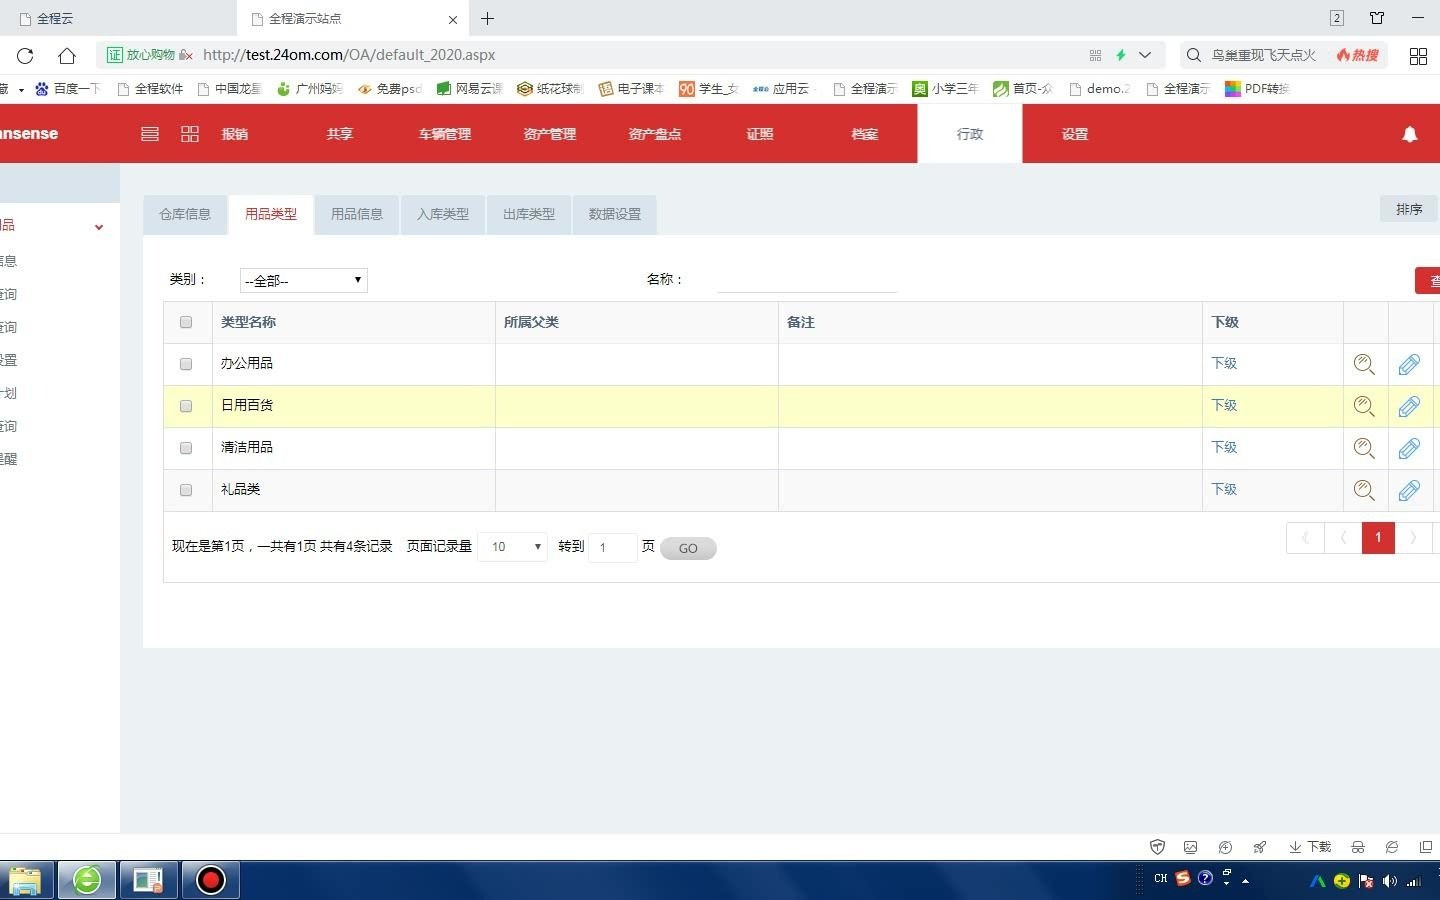Open attachment paperclip for 办公用品 row
This screenshot has height=900, width=1440.
coord(1409,364)
